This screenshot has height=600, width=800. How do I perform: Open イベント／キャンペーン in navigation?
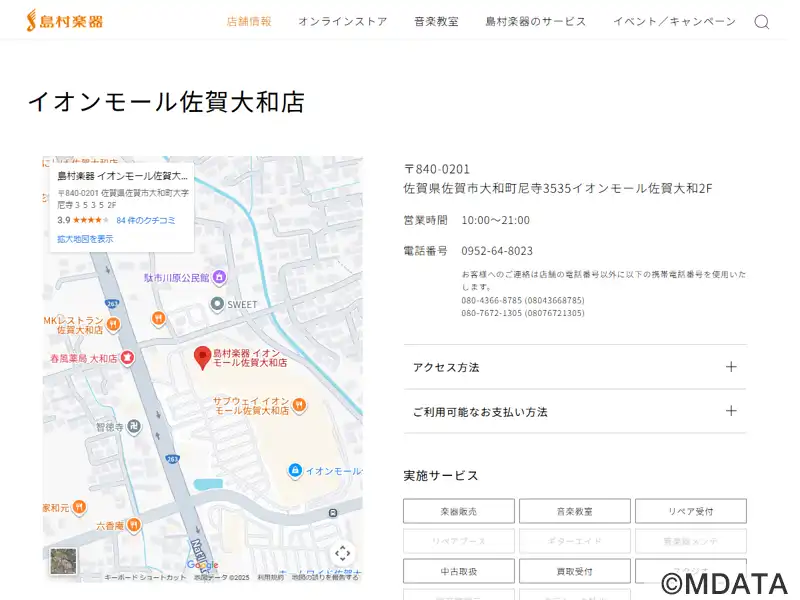point(674,21)
